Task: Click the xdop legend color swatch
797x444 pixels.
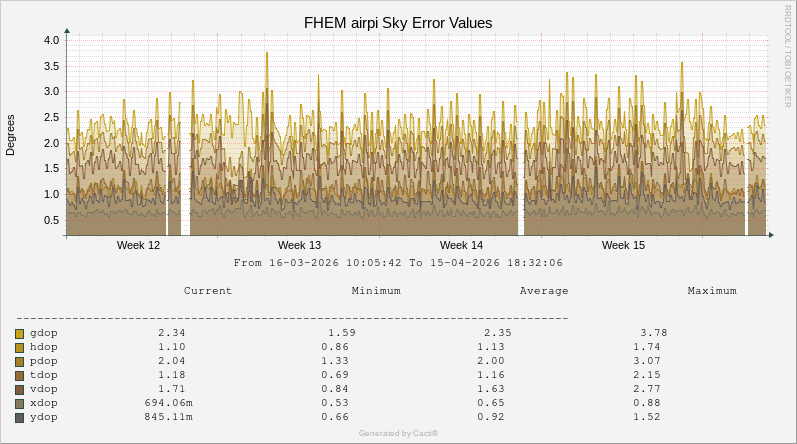Action: click(19, 403)
